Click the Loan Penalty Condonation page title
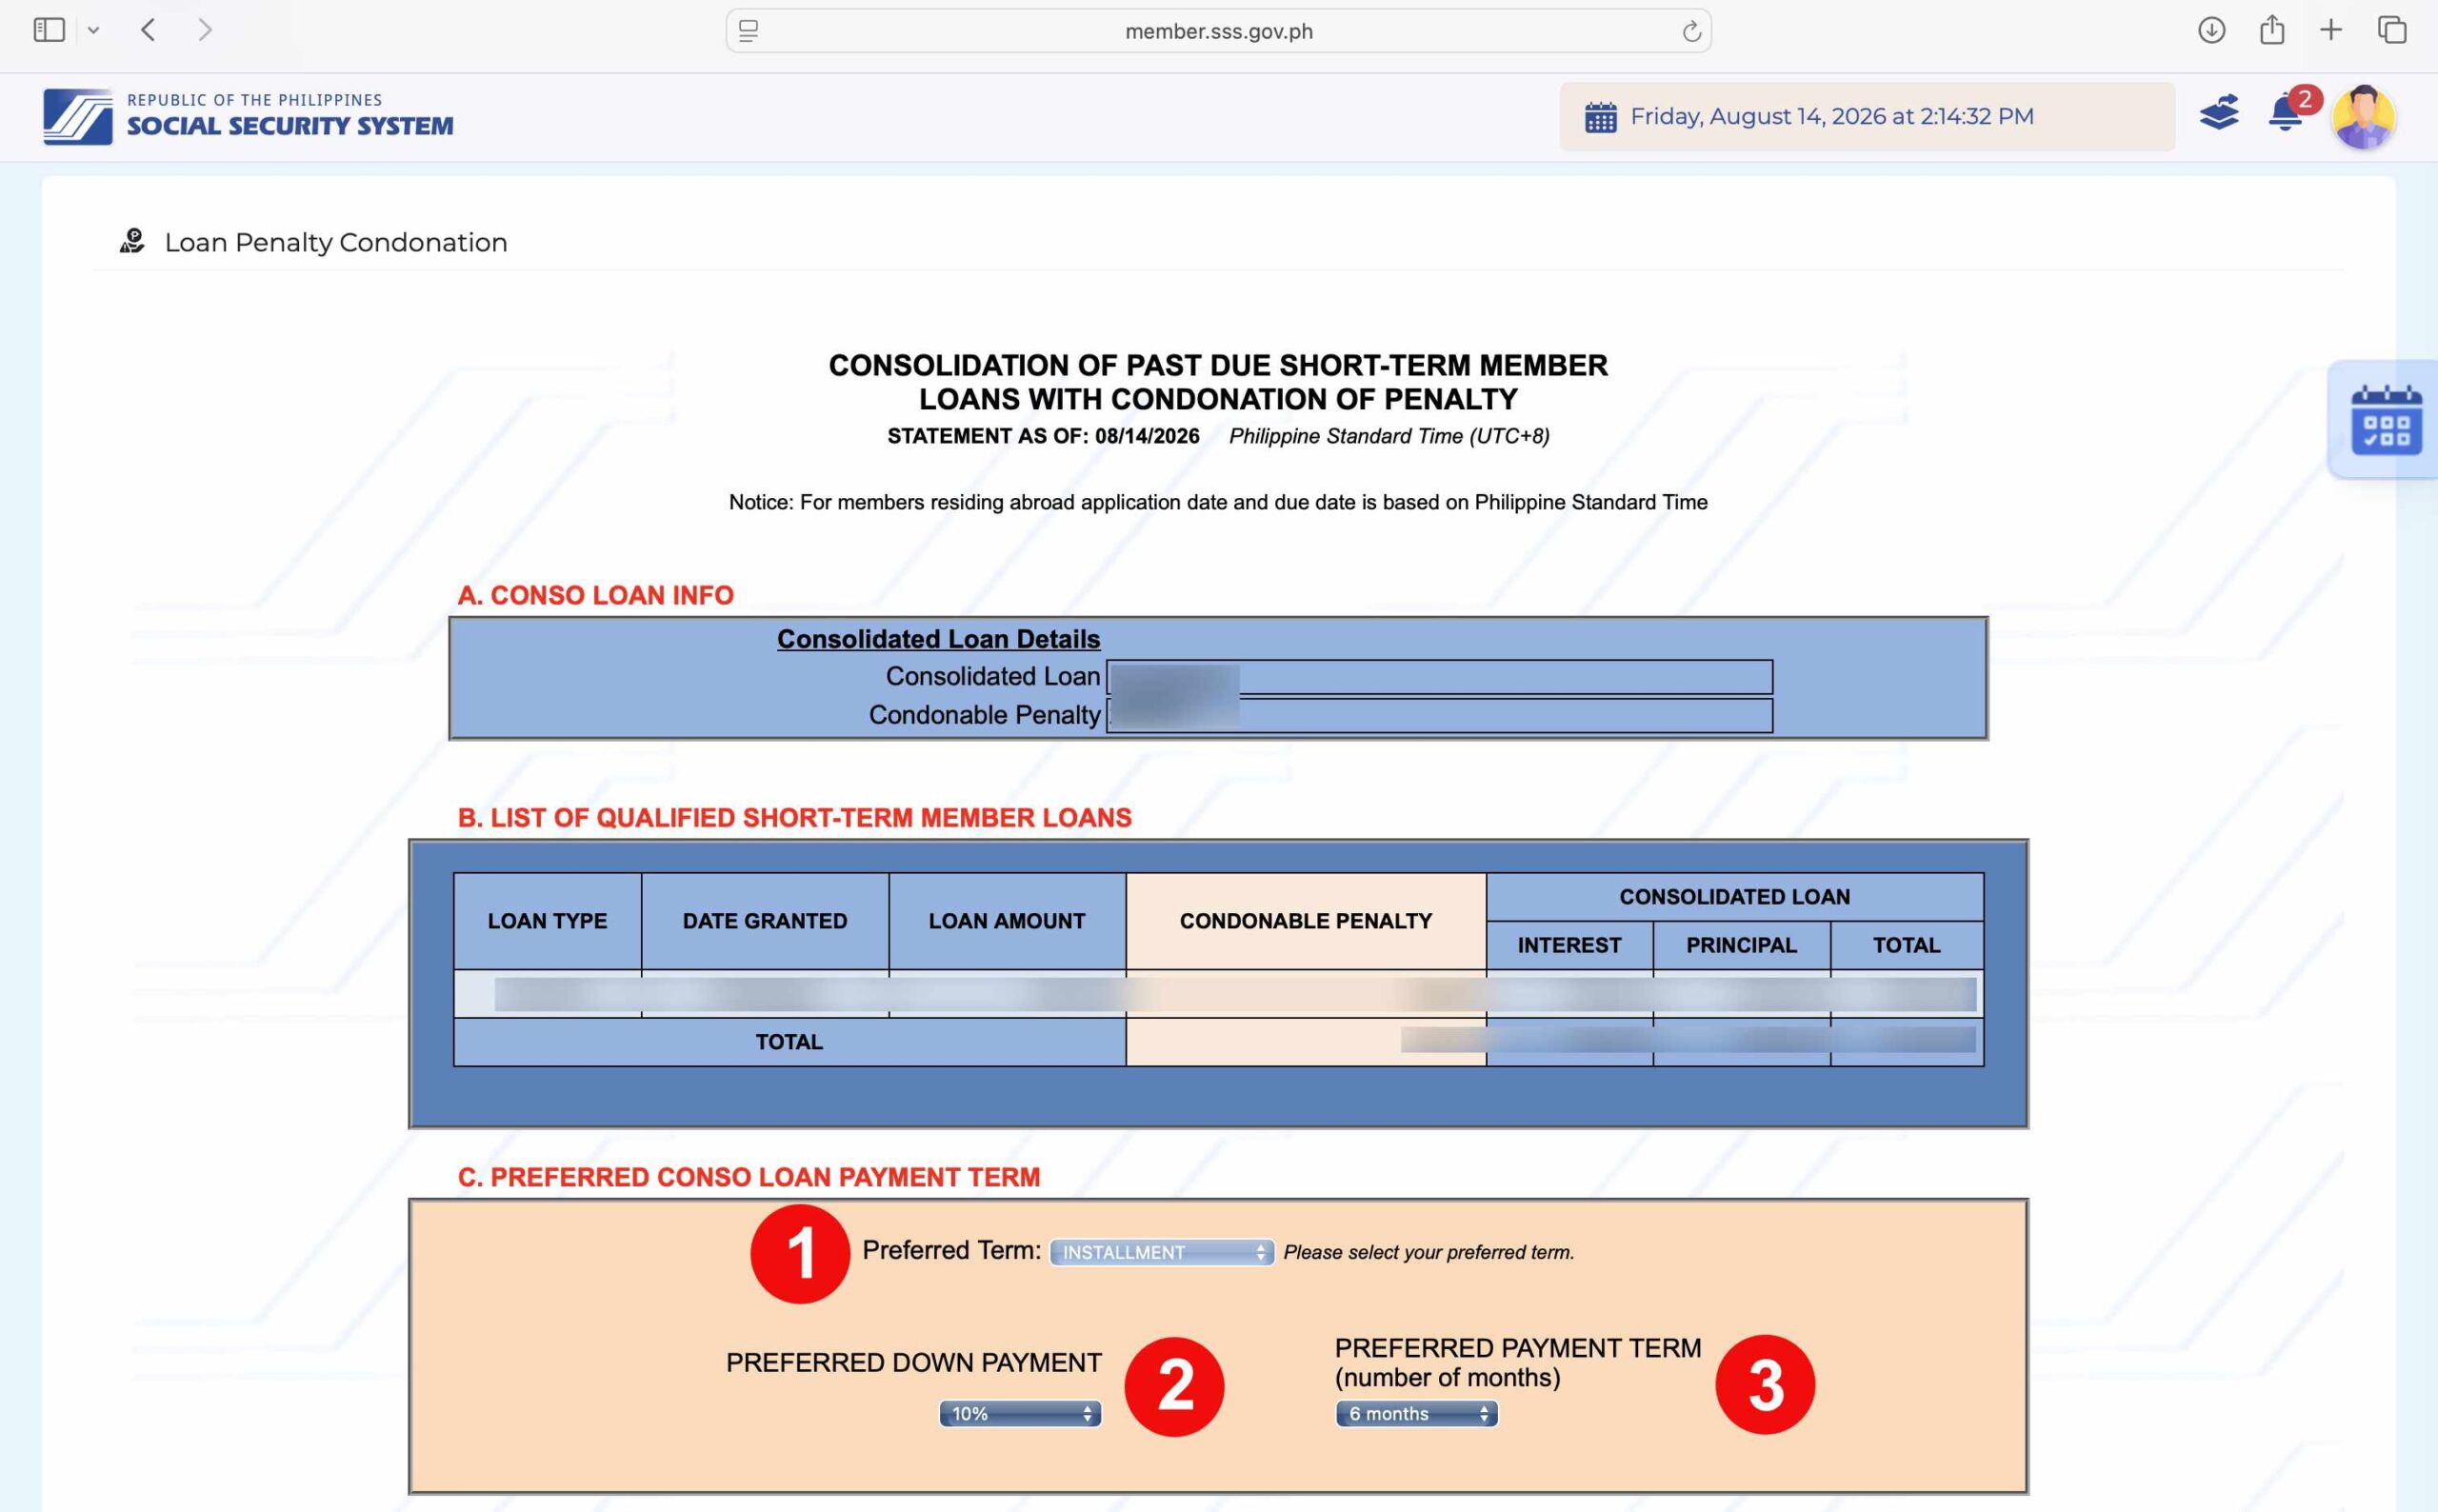2438x1512 pixels. [336, 242]
